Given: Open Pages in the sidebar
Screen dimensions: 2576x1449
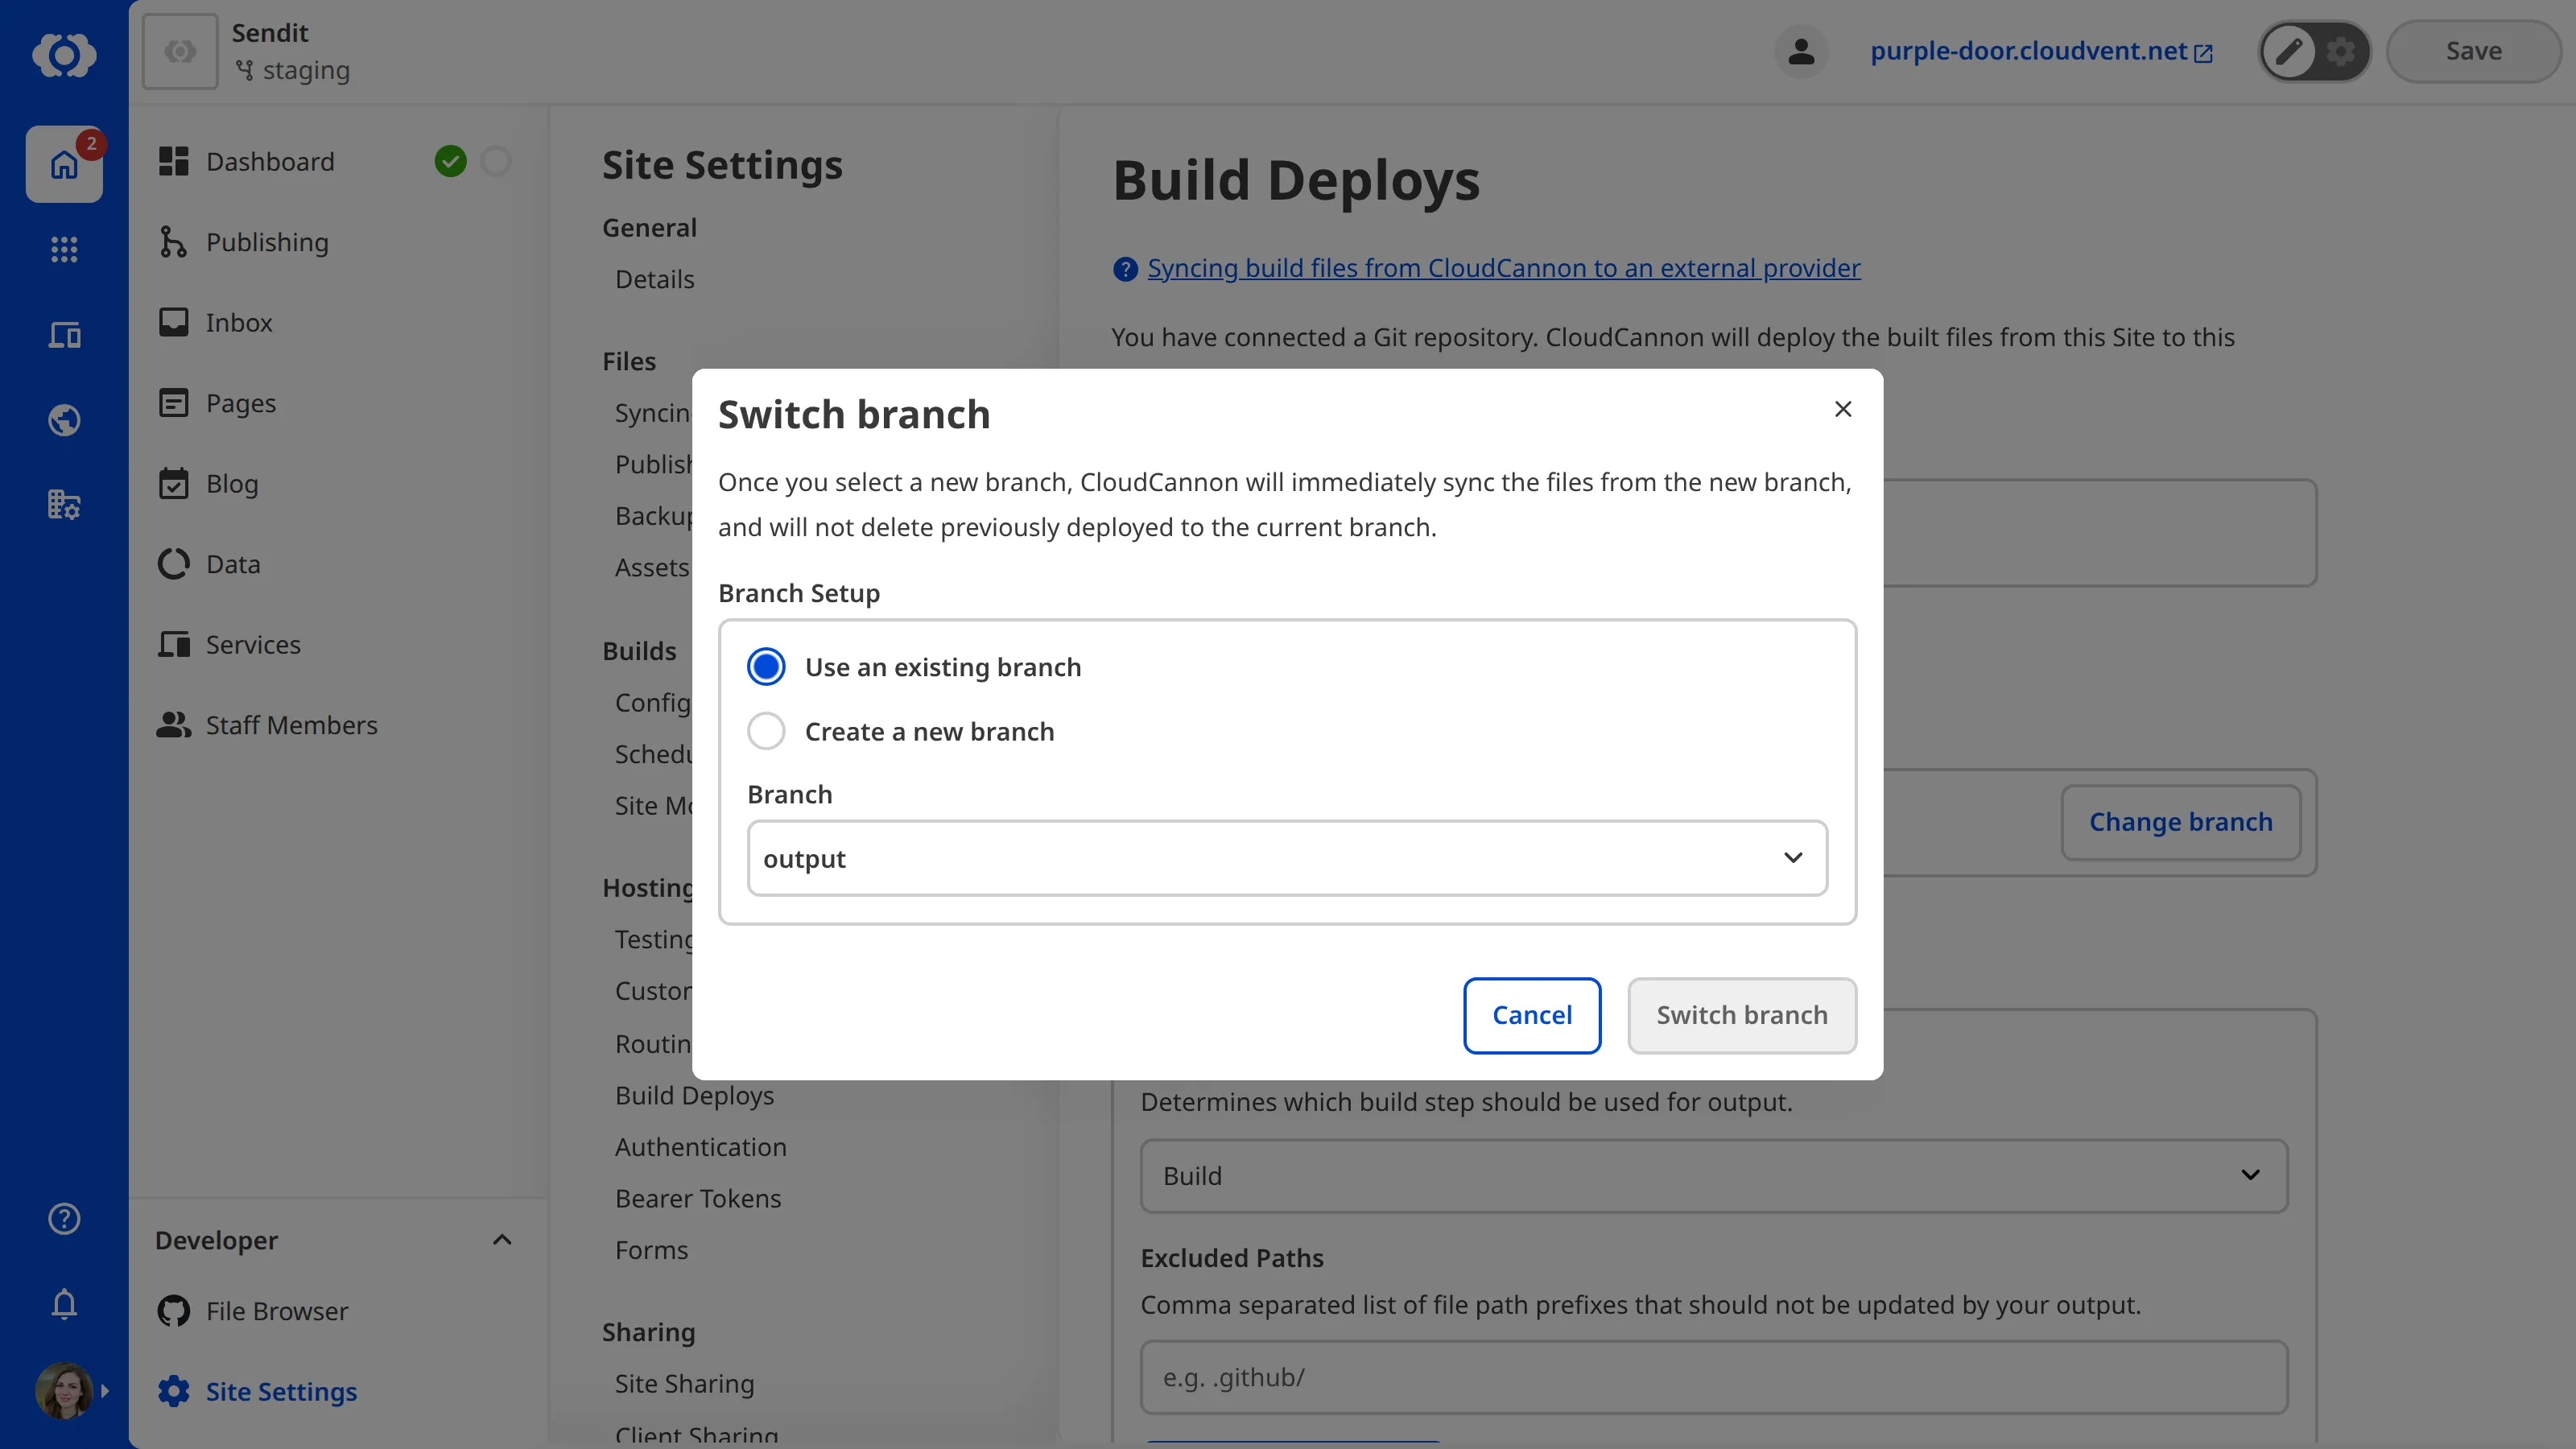Looking at the screenshot, I should (241, 403).
